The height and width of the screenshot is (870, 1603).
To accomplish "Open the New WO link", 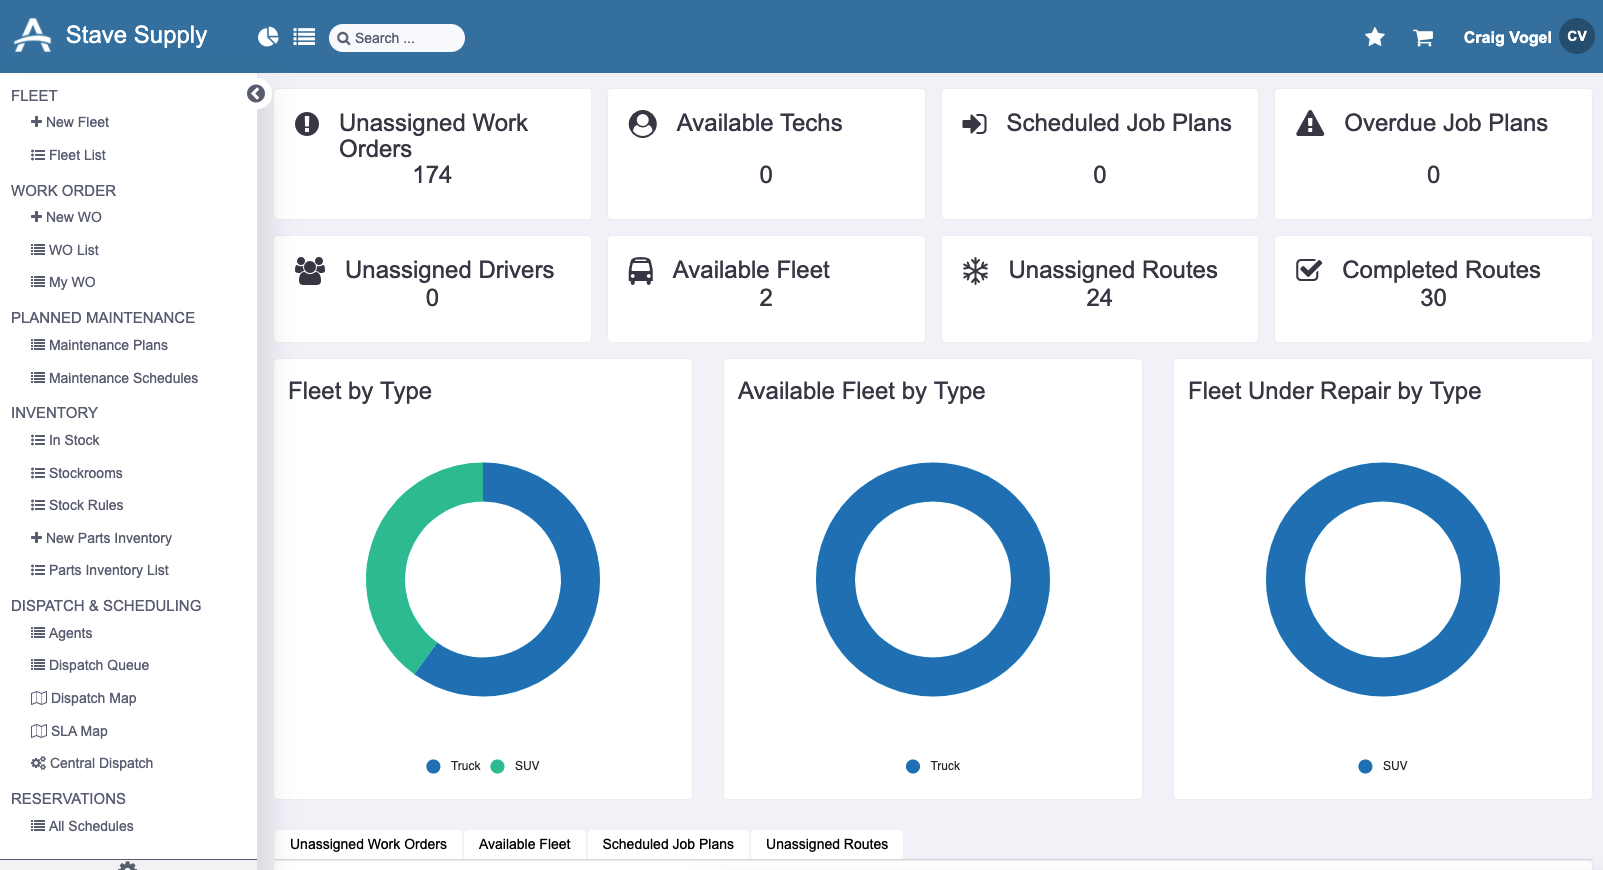I will (73, 217).
